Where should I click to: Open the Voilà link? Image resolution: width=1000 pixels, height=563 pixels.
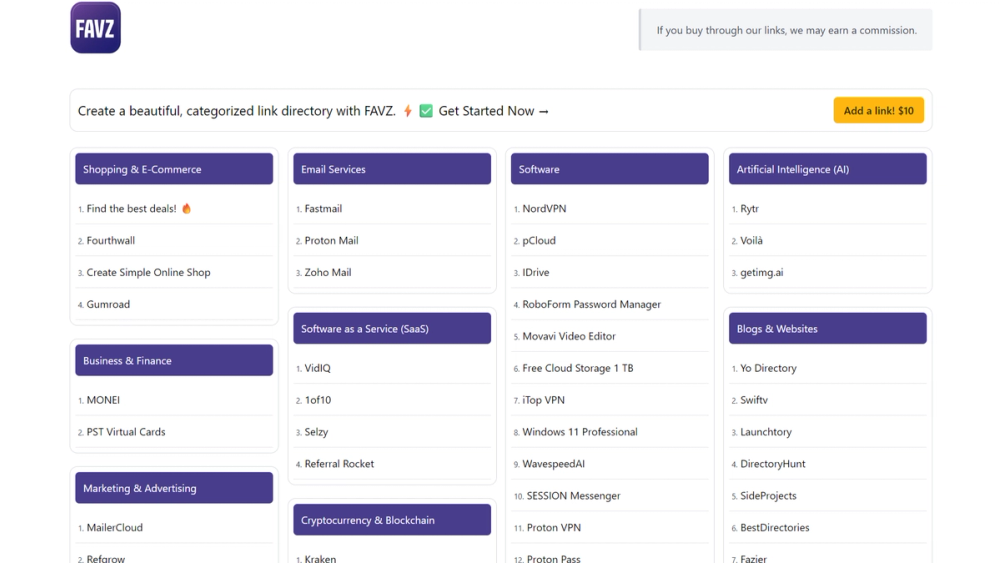click(x=751, y=240)
